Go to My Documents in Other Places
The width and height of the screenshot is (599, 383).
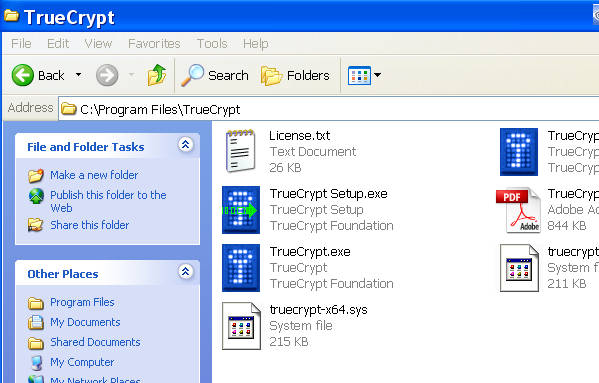85,322
